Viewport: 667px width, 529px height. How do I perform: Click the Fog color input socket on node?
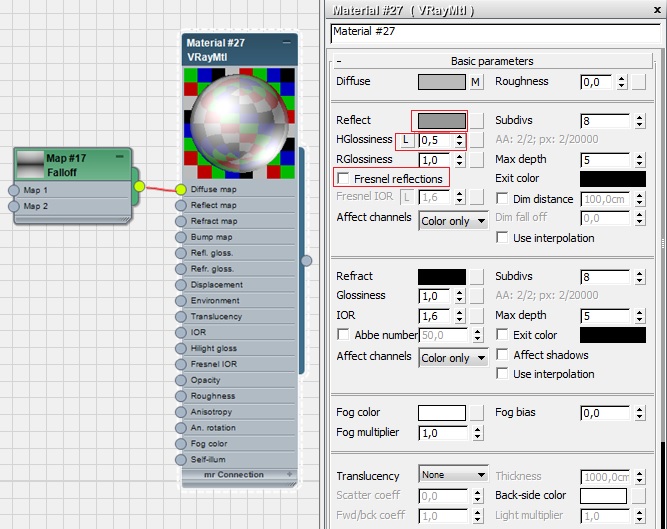pos(181,444)
